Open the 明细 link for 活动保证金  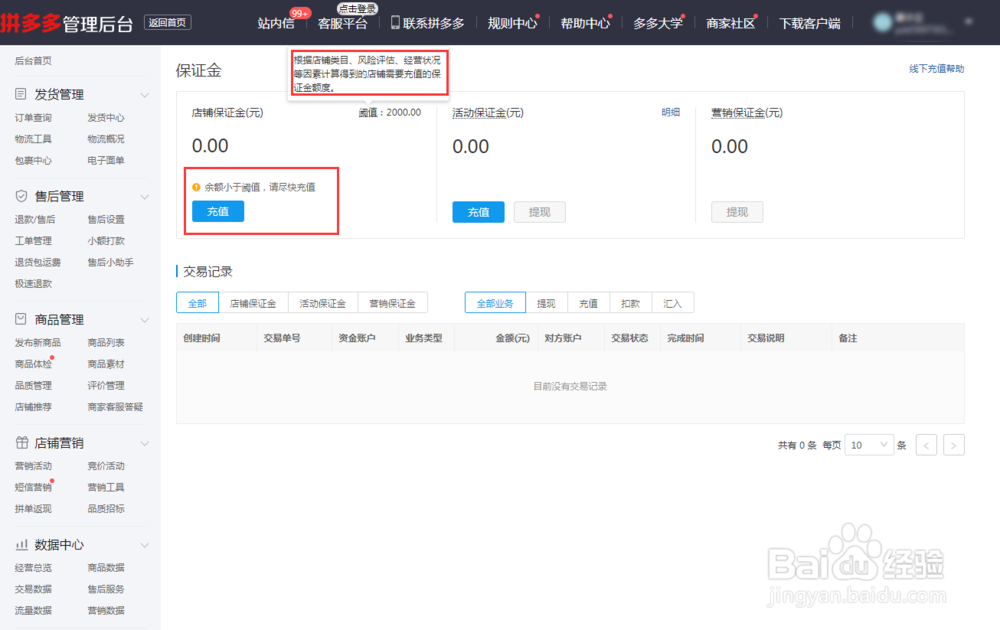coord(670,112)
